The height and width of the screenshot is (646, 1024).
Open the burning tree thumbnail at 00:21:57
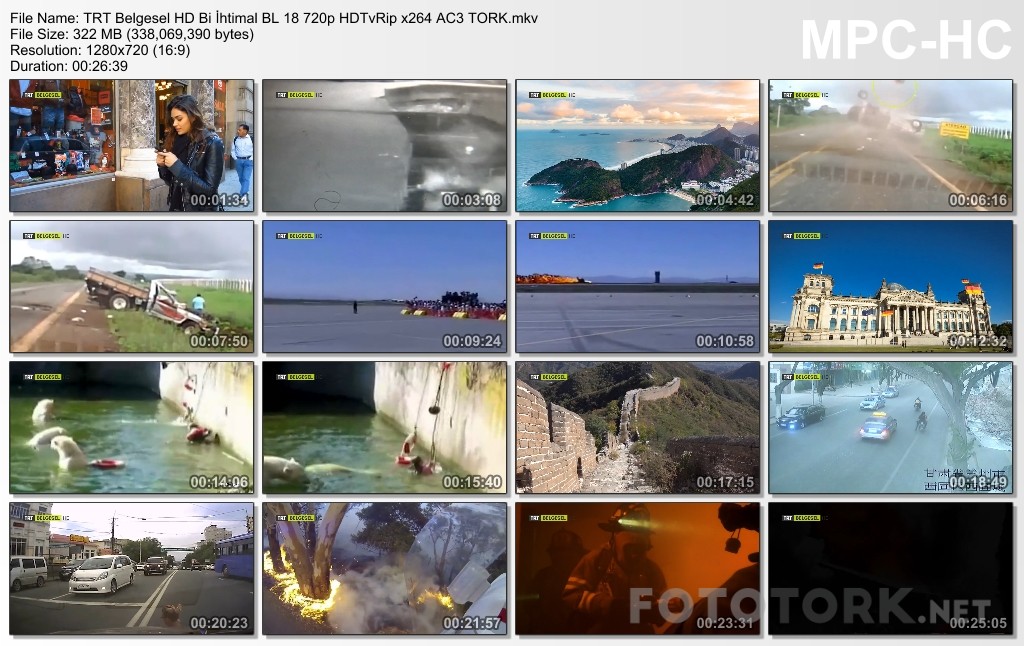click(384, 569)
